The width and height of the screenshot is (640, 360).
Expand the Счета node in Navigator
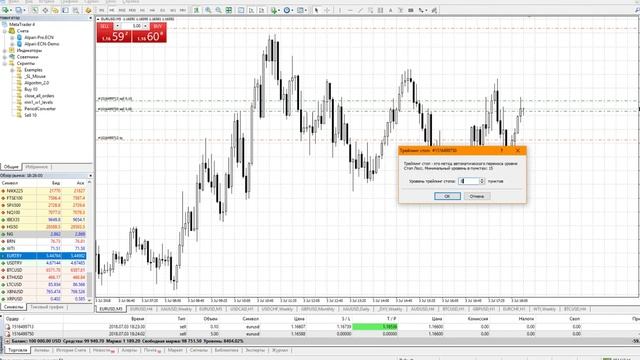pos(5,31)
